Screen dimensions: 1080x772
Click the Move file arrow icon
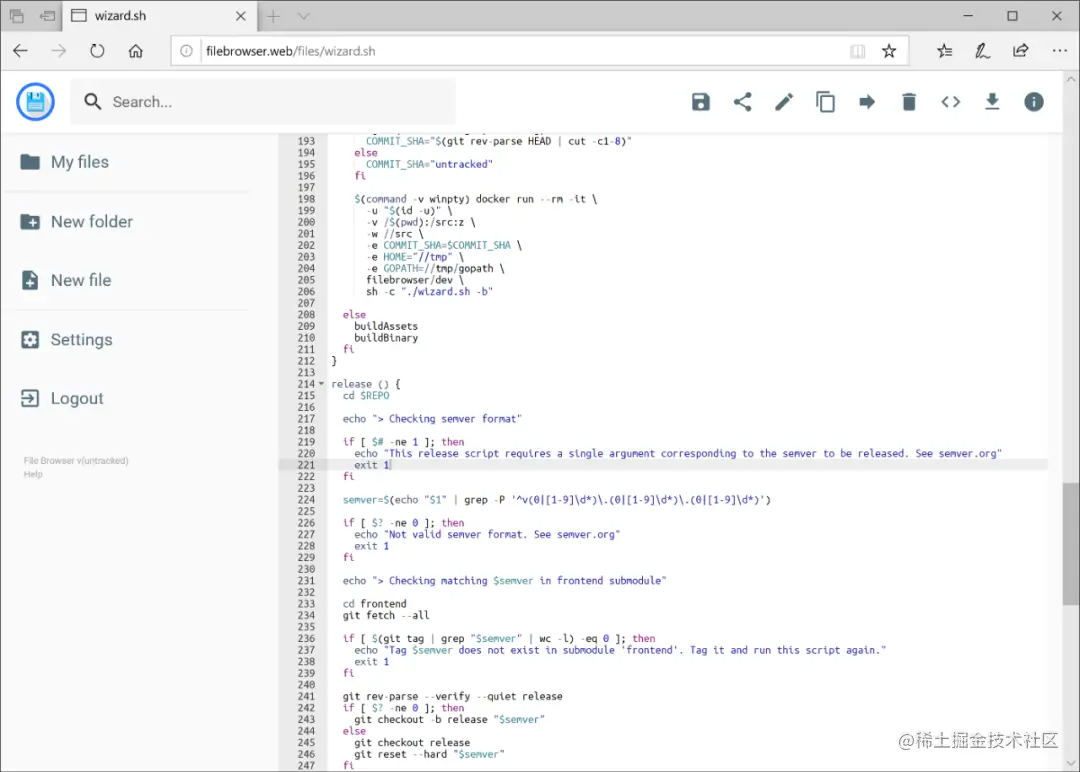867,102
